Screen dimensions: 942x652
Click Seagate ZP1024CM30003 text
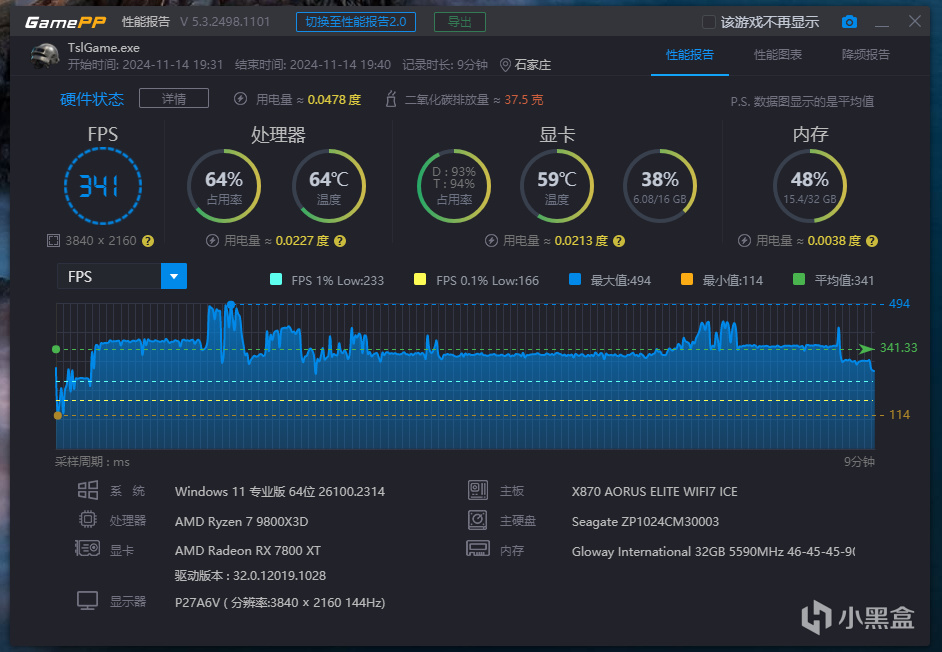click(645, 522)
